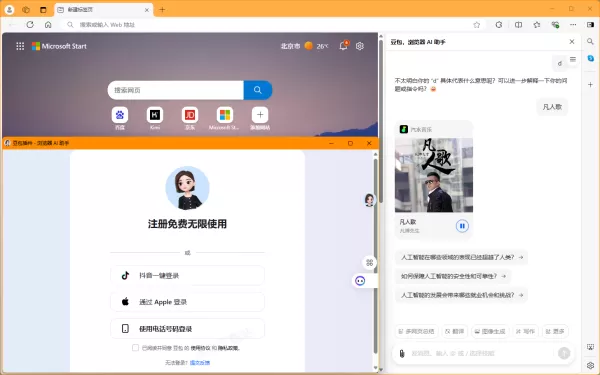Open the browser settings and more menu
This screenshot has width=600, height=375.
coord(573,24)
